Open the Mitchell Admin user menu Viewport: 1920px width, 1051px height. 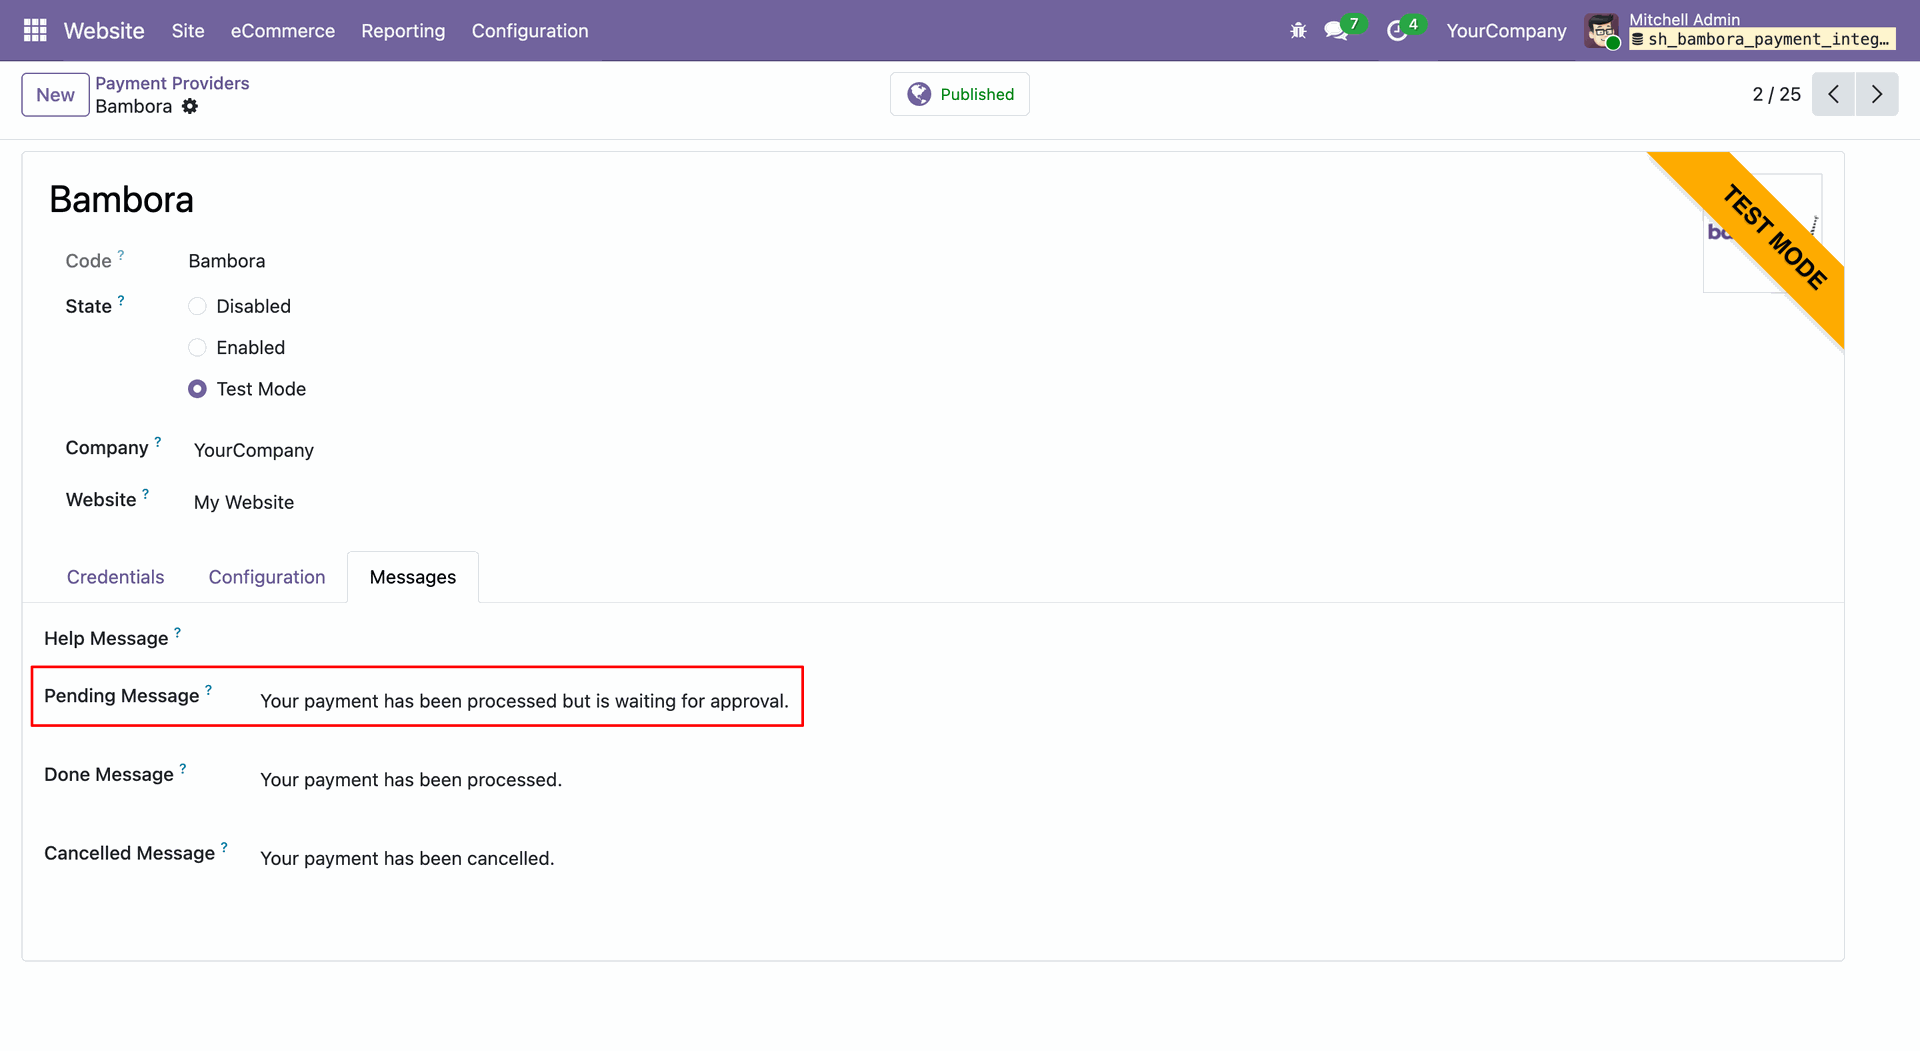coord(1741,31)
